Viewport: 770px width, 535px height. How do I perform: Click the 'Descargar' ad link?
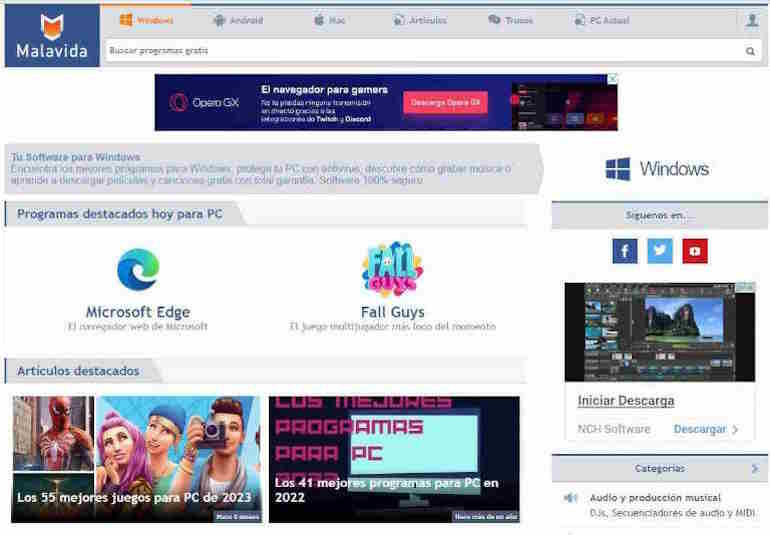pyautogui.click(x=699, y=429)
